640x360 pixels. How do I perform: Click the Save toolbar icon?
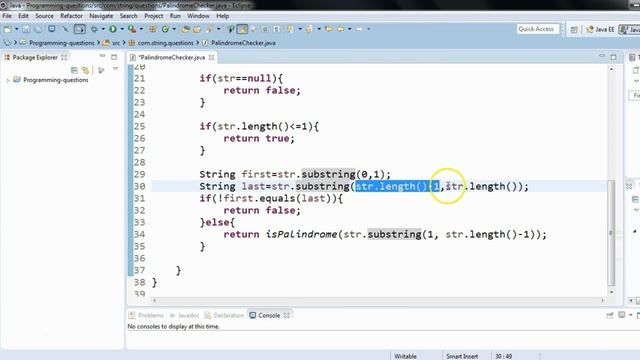[x=26, y=29]
